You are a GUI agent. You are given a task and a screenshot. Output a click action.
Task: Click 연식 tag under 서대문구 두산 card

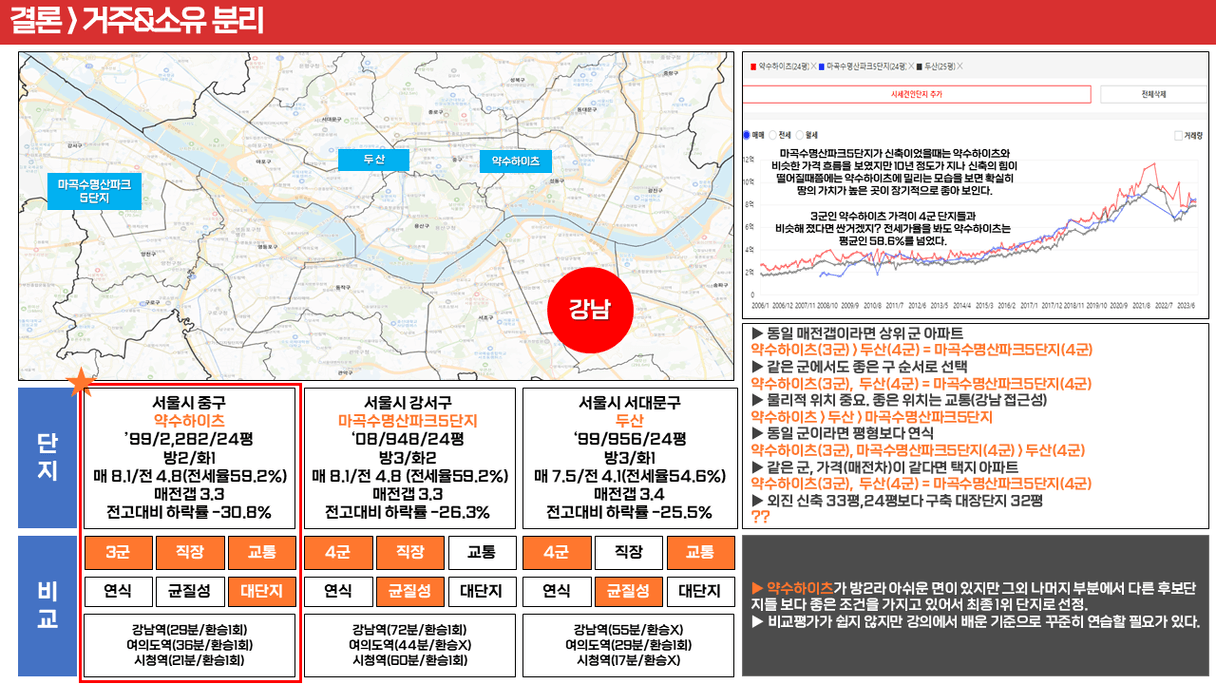click(x=556, y=592)
